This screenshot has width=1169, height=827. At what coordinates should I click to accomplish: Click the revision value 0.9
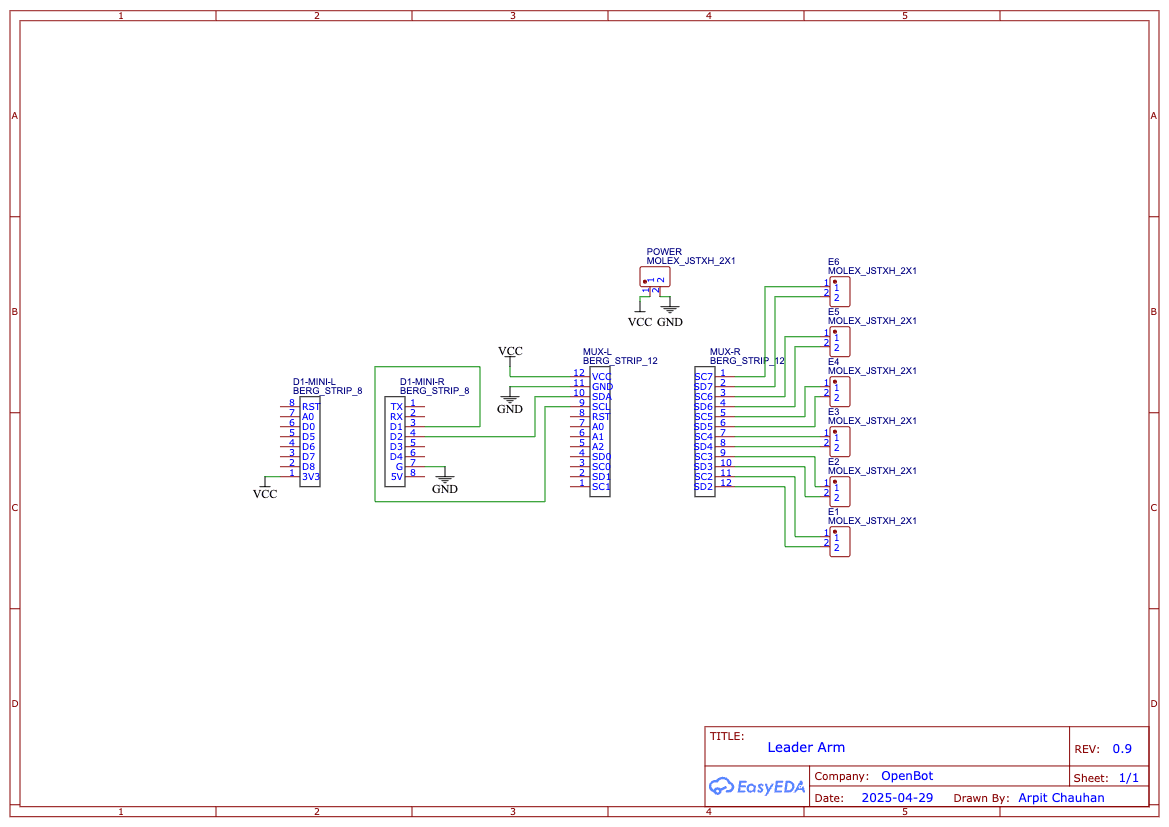(1122, 749)
